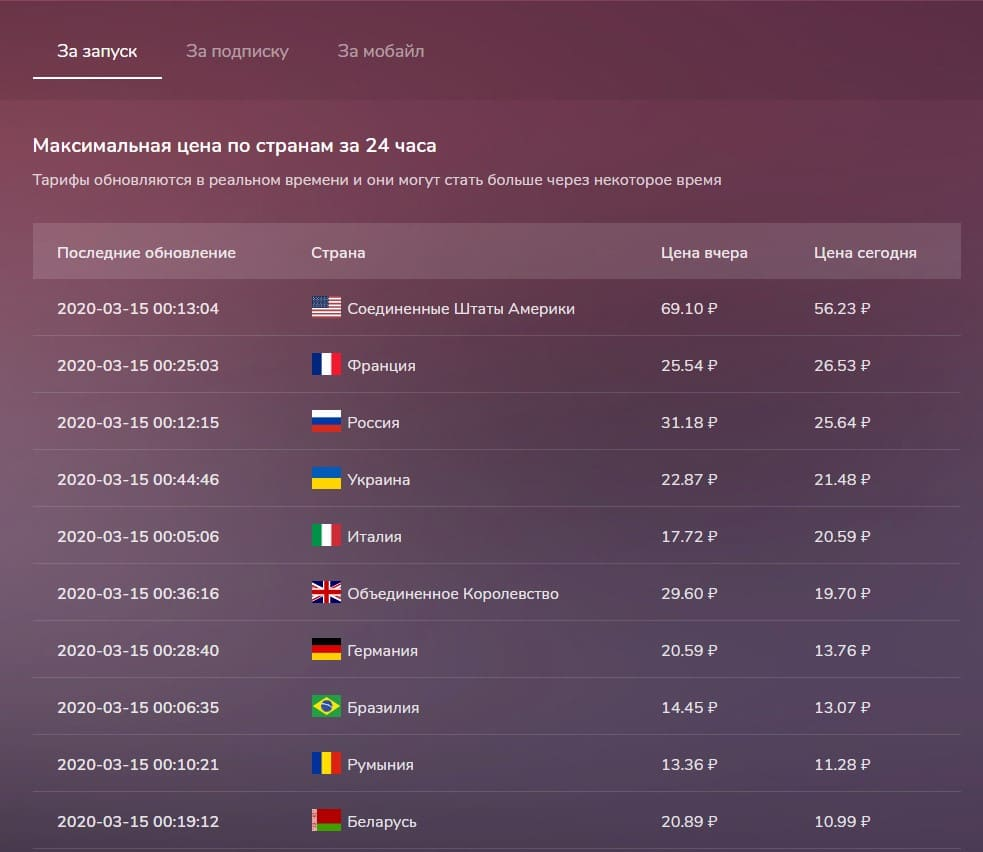Click the France flag icon
The image size is (983, 852).
pos(326,364)
